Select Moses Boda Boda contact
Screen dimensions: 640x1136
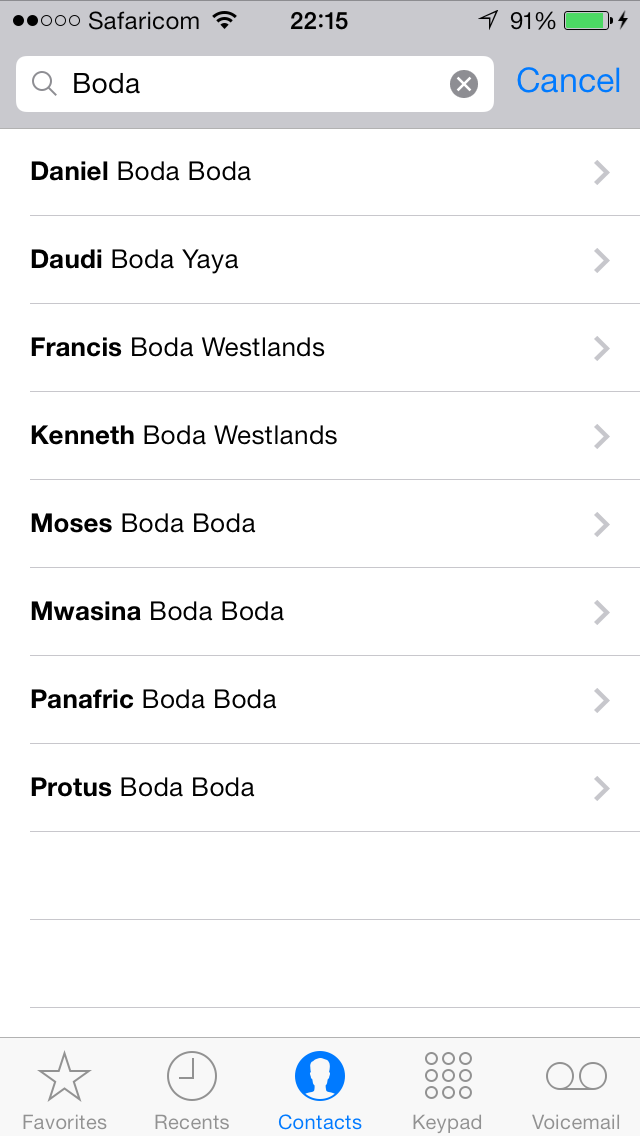143,524
